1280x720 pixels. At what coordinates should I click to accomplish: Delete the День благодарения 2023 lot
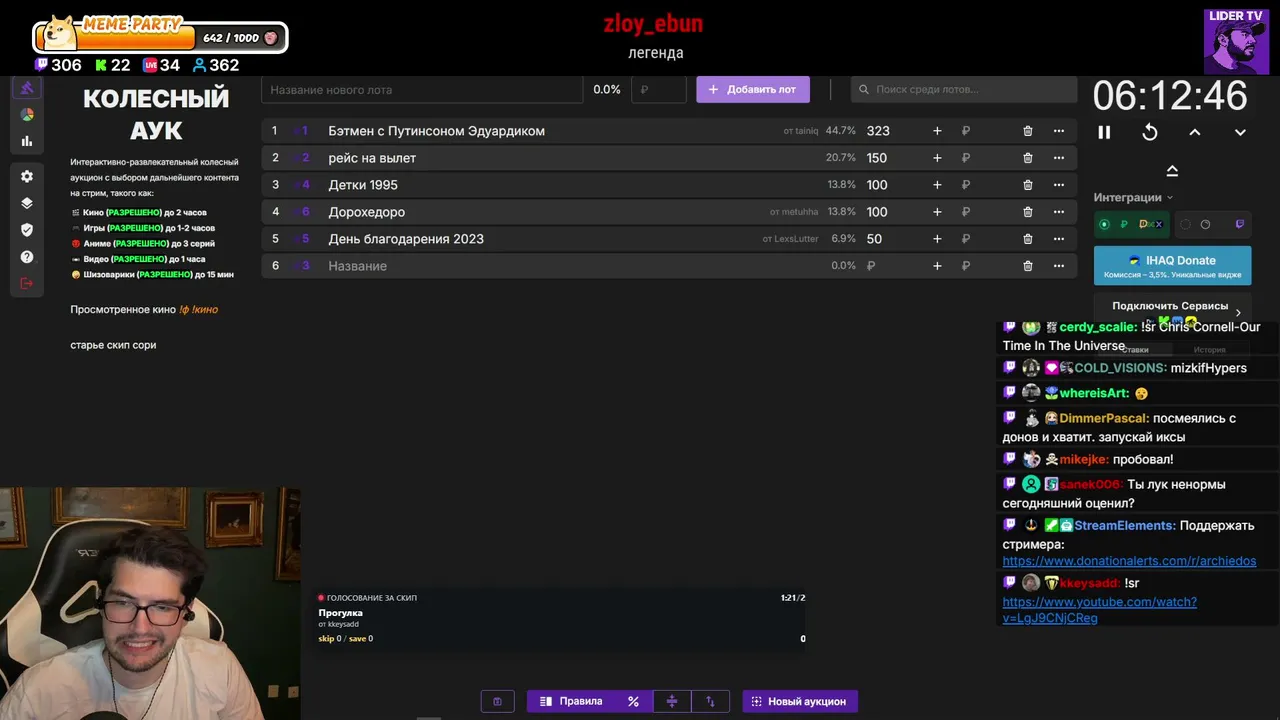pos(1027,239)
